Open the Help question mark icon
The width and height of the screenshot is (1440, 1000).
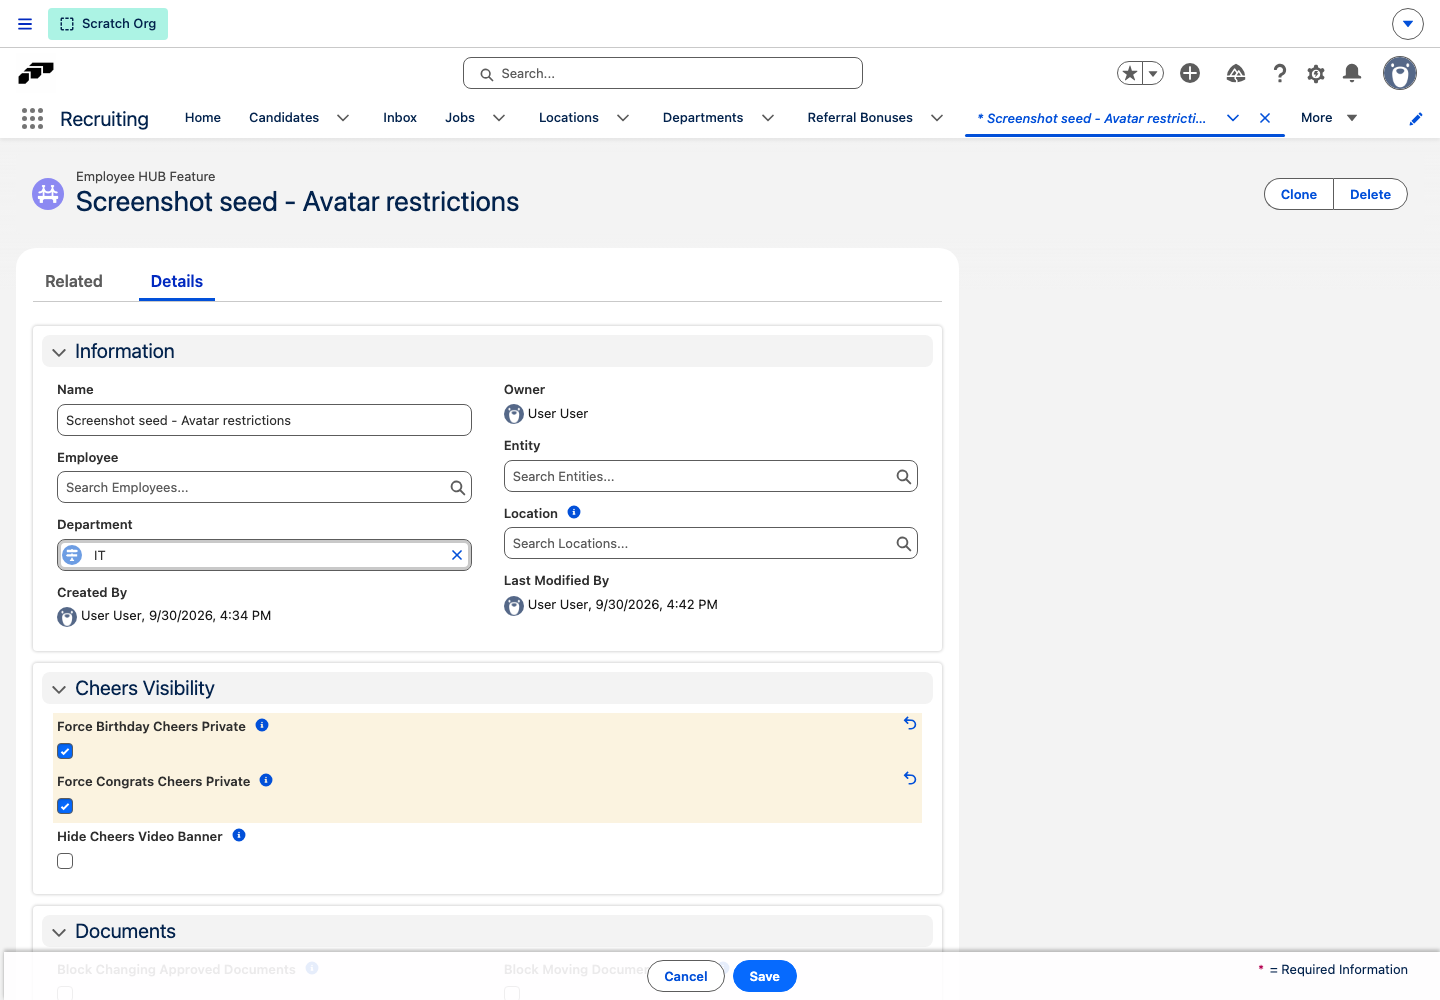click(x=1279, y=73)
